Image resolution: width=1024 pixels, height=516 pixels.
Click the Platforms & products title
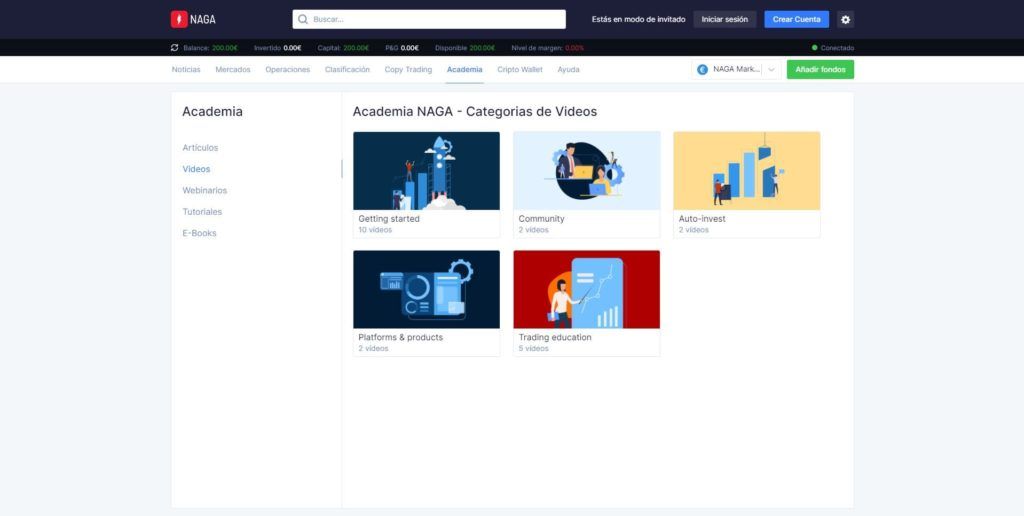click(400, 338)
